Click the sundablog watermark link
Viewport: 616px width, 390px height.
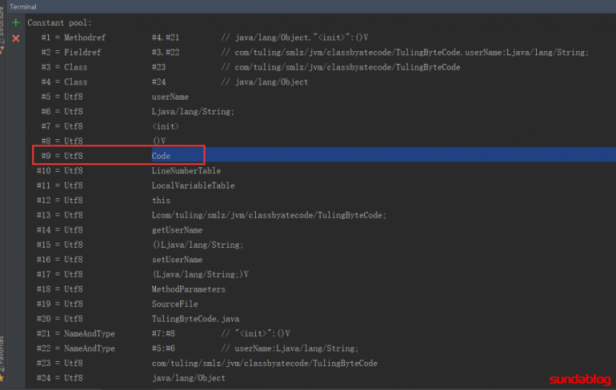click(580, 379)
